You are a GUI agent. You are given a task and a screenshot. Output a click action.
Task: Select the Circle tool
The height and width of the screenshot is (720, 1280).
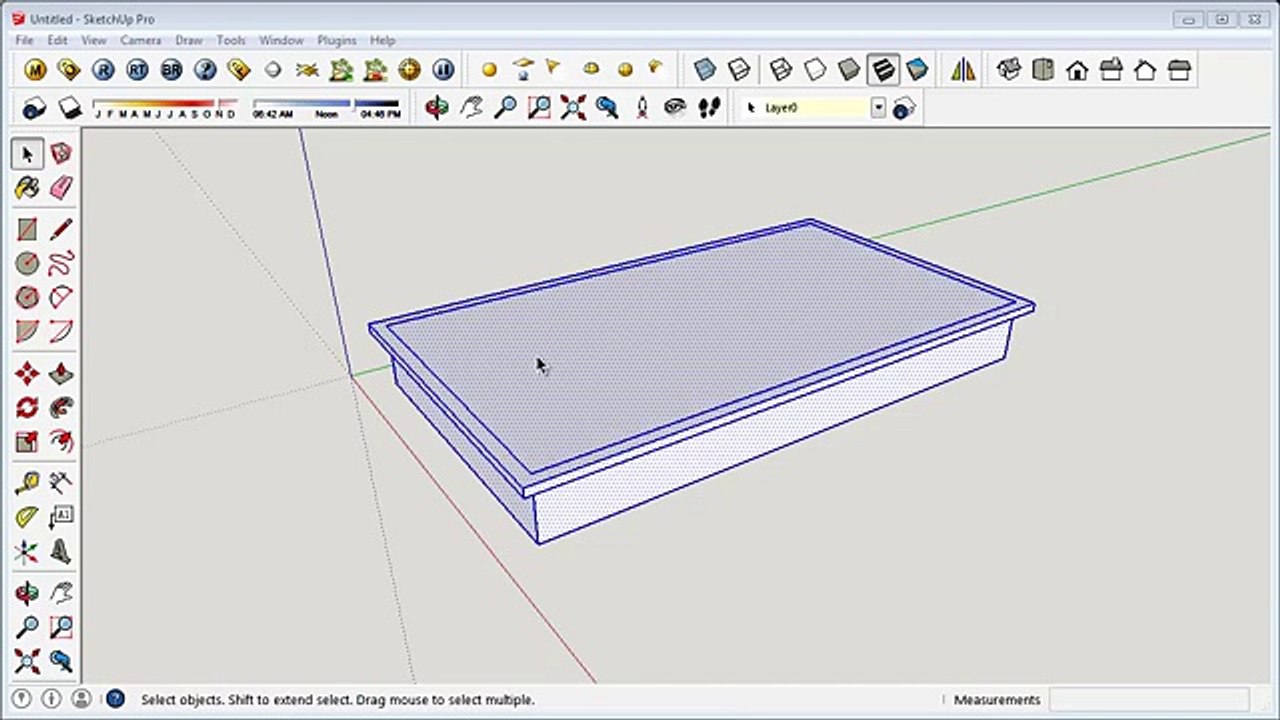(x=27, y=263)
